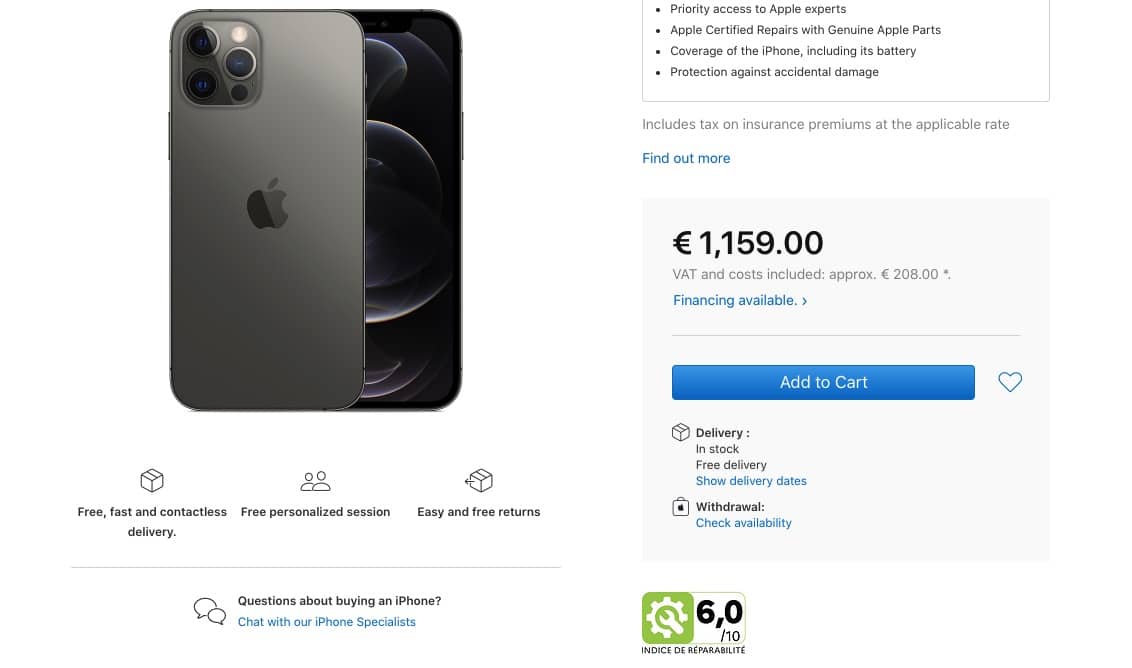1132x668 pixels.
Task: Open the Find out more link
Action: pos(686,158)
